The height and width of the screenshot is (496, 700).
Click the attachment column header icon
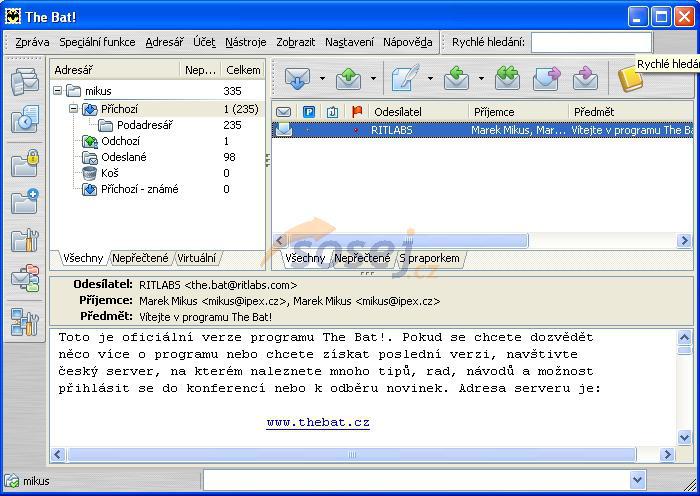click(x=332, y=112)
